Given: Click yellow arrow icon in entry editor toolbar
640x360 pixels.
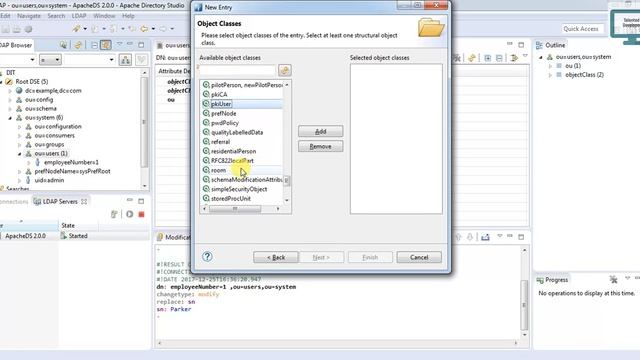Looking at the screenshot, I should pyautogui.click(x=514, y=58).
